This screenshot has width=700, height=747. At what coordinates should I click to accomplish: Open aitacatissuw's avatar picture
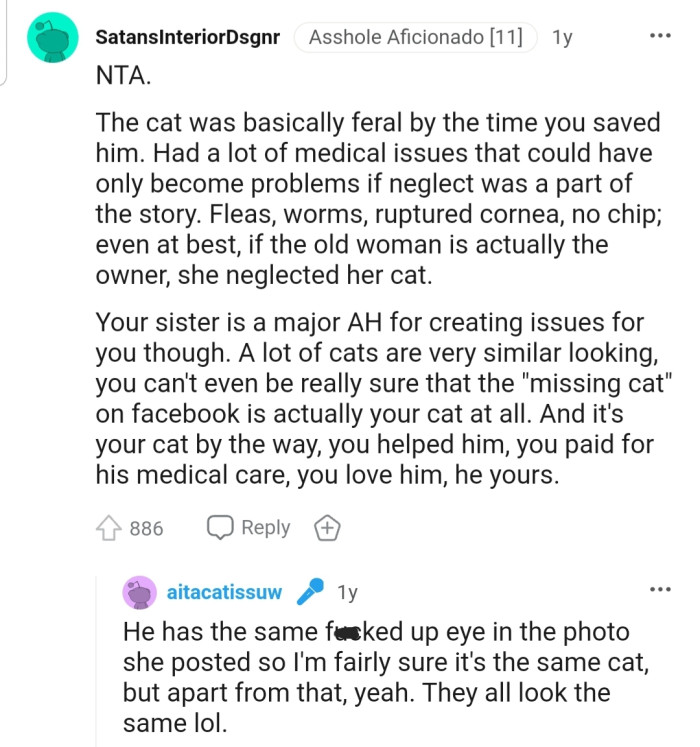(x=140, y=592)
